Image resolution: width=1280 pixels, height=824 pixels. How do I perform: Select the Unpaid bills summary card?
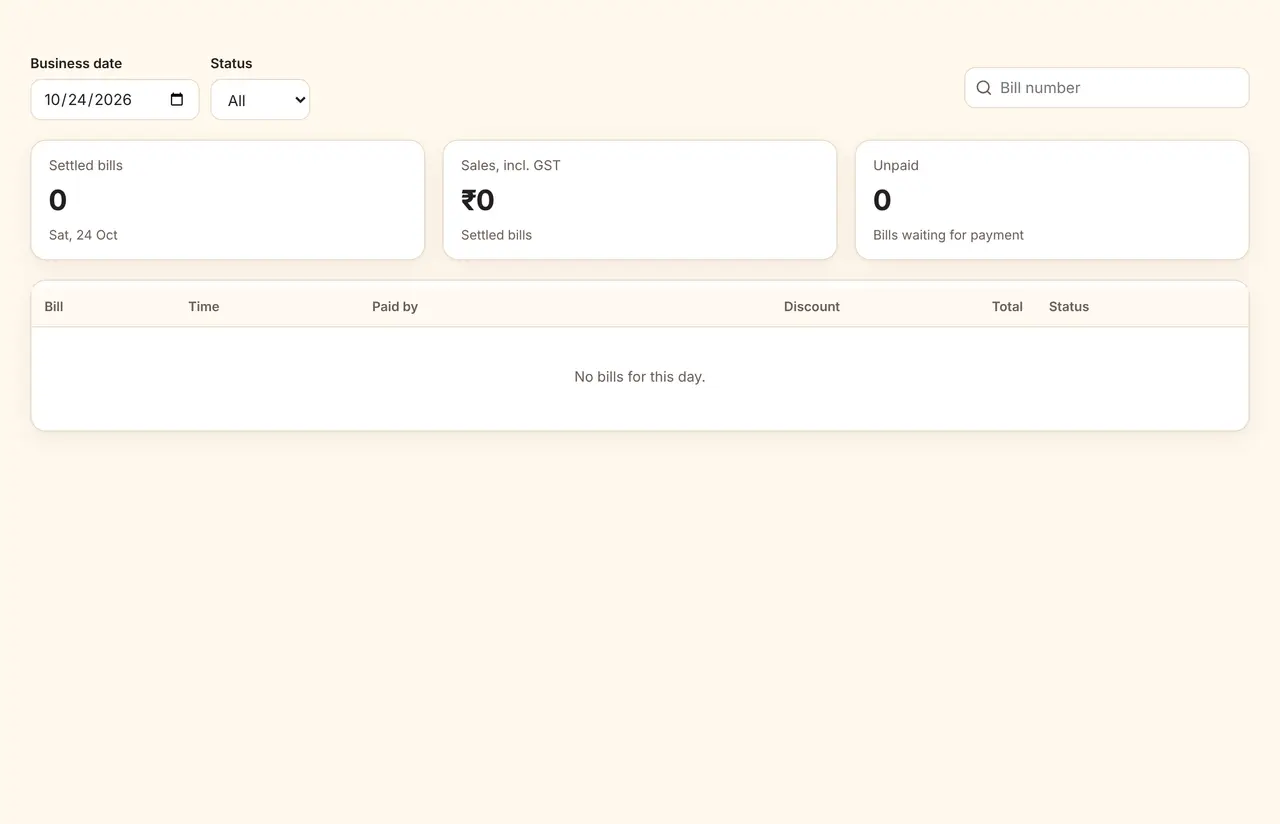(1052, 200)
